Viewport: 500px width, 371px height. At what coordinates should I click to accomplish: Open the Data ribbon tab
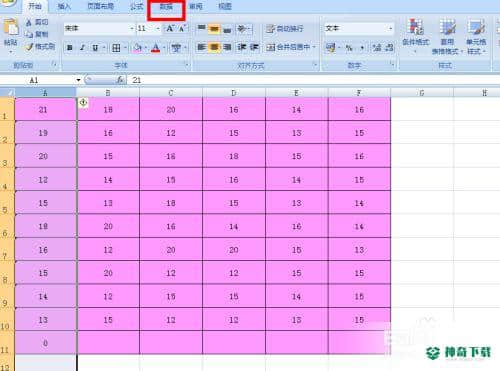point(166,7)
